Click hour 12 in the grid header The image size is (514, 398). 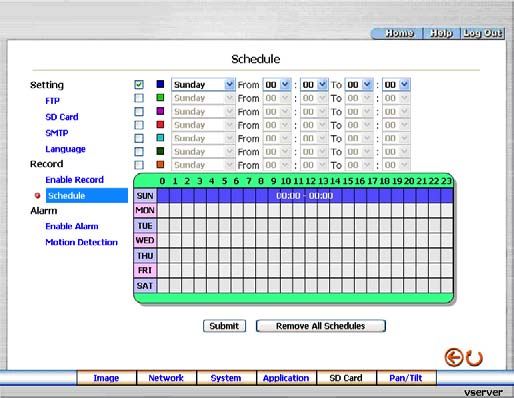click(311, 181)
